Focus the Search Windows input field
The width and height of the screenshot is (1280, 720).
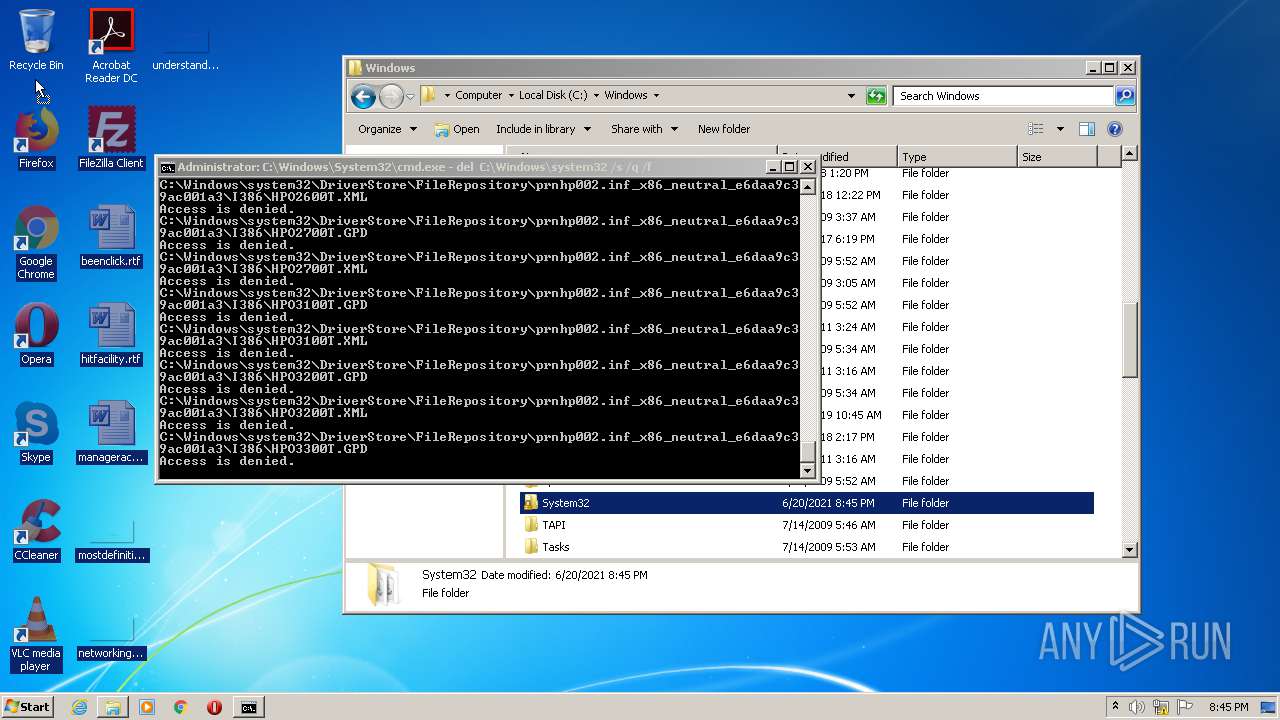pyautogui.click(x=1003, y=96)
